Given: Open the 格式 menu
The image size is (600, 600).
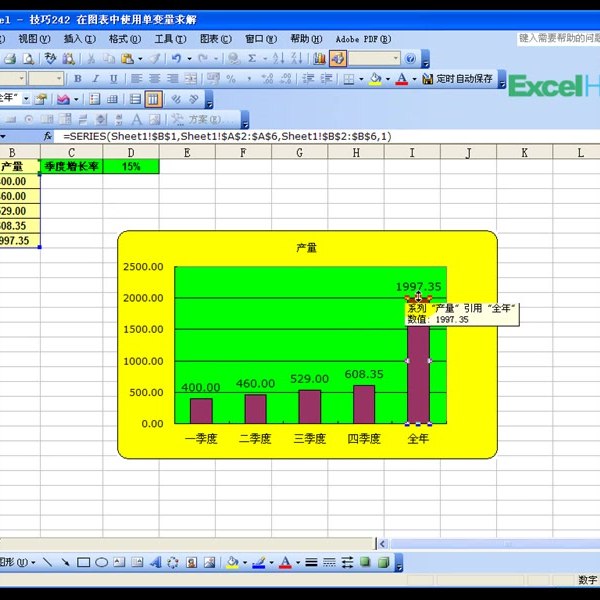Looking at the screenshot, I should click(x=125, y=39).
